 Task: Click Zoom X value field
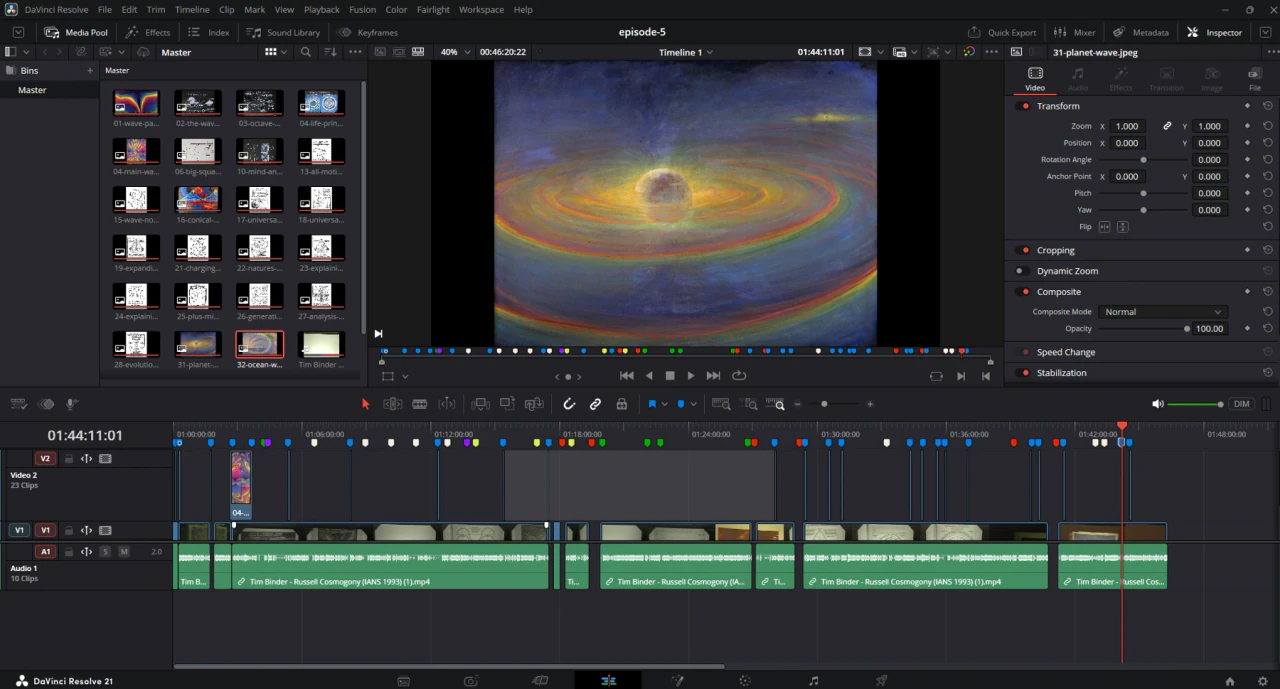tap(1127, 127)
